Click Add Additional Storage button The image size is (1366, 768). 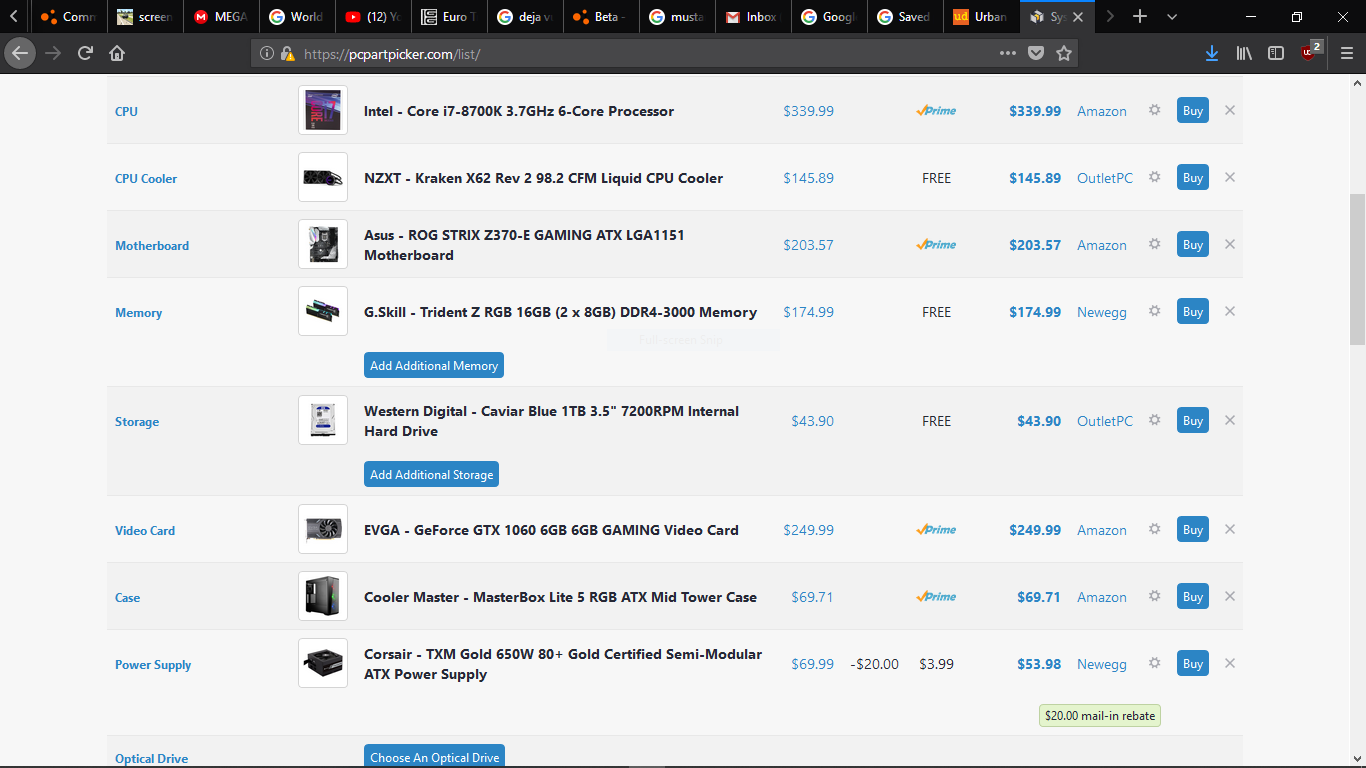(431, 474)
